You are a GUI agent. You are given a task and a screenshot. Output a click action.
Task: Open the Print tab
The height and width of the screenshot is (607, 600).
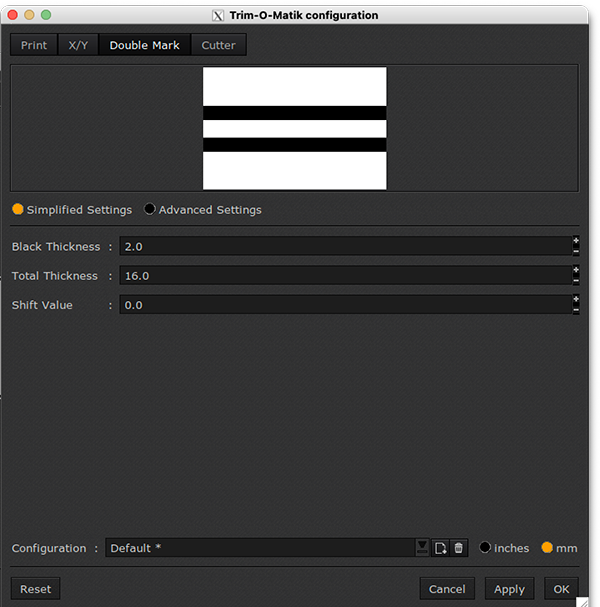click(x=34, y=45)
